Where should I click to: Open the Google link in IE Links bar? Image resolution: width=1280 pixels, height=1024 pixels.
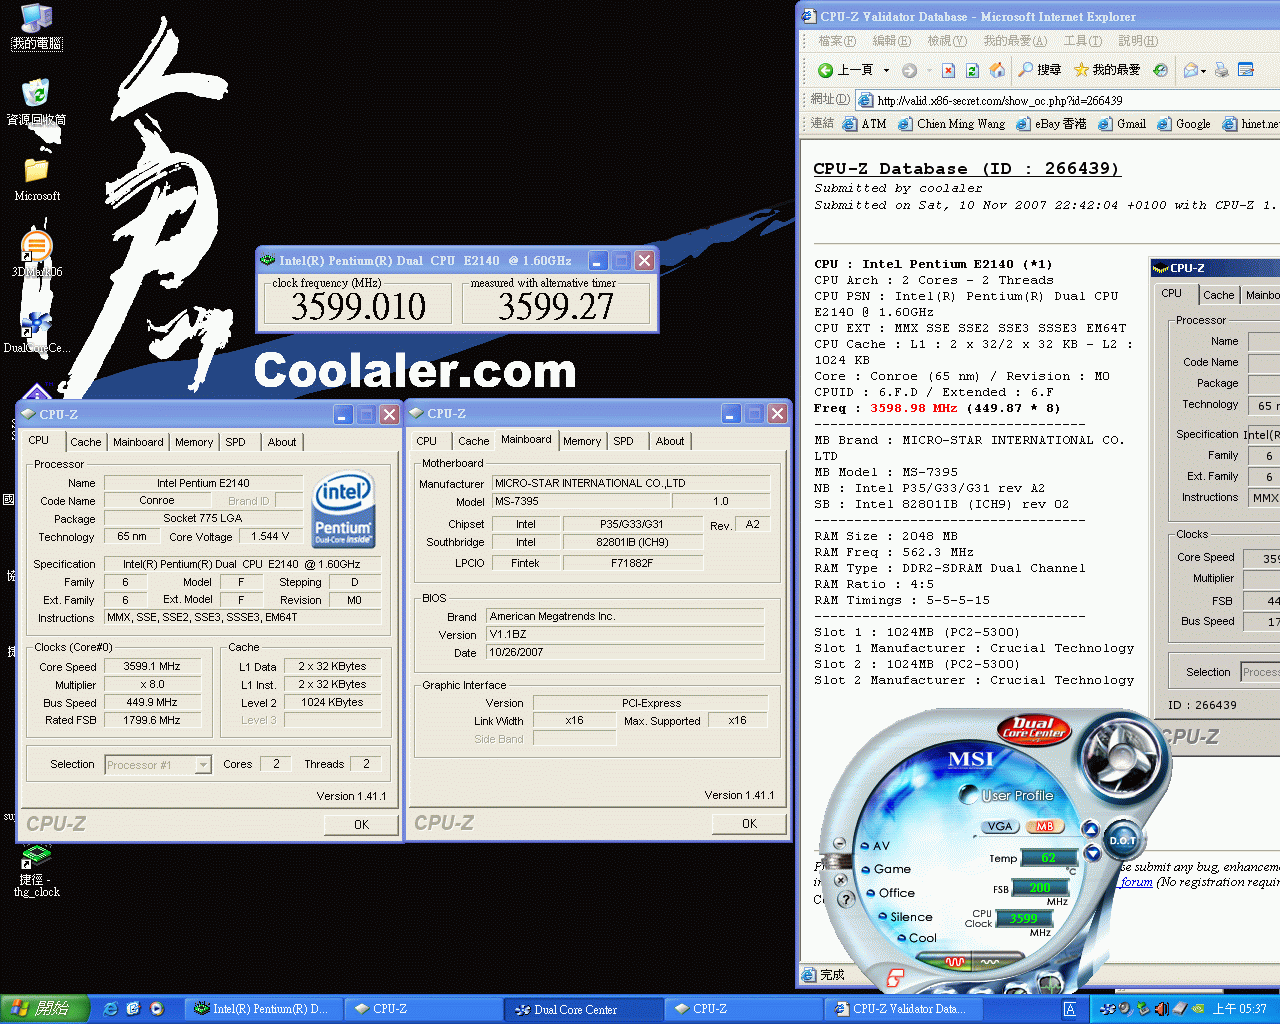tap(1183, 124)
